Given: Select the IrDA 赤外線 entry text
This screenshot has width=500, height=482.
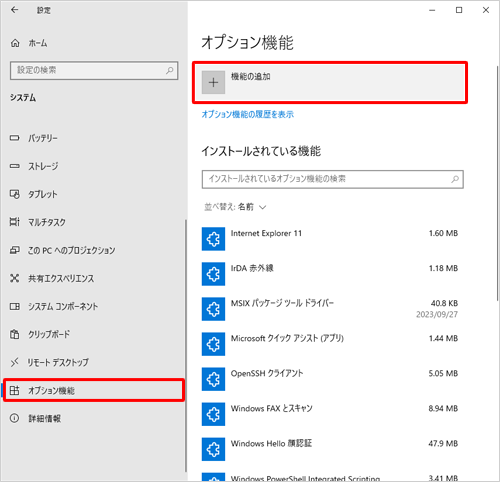Looking at the screenshot, I should (252, 268).
